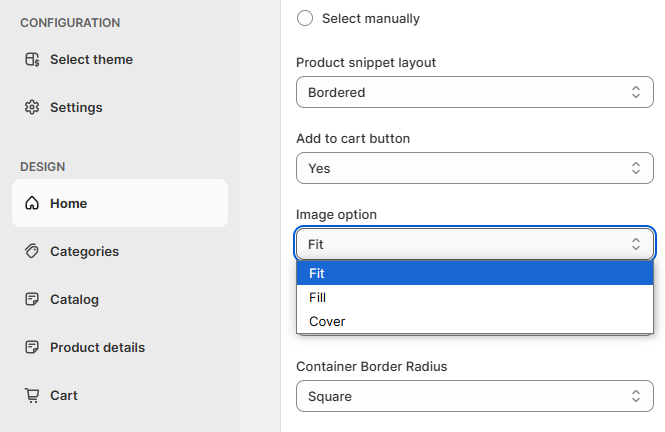Click the Add to cart button label
Screen dimensions: 665x432
point(353,139)
